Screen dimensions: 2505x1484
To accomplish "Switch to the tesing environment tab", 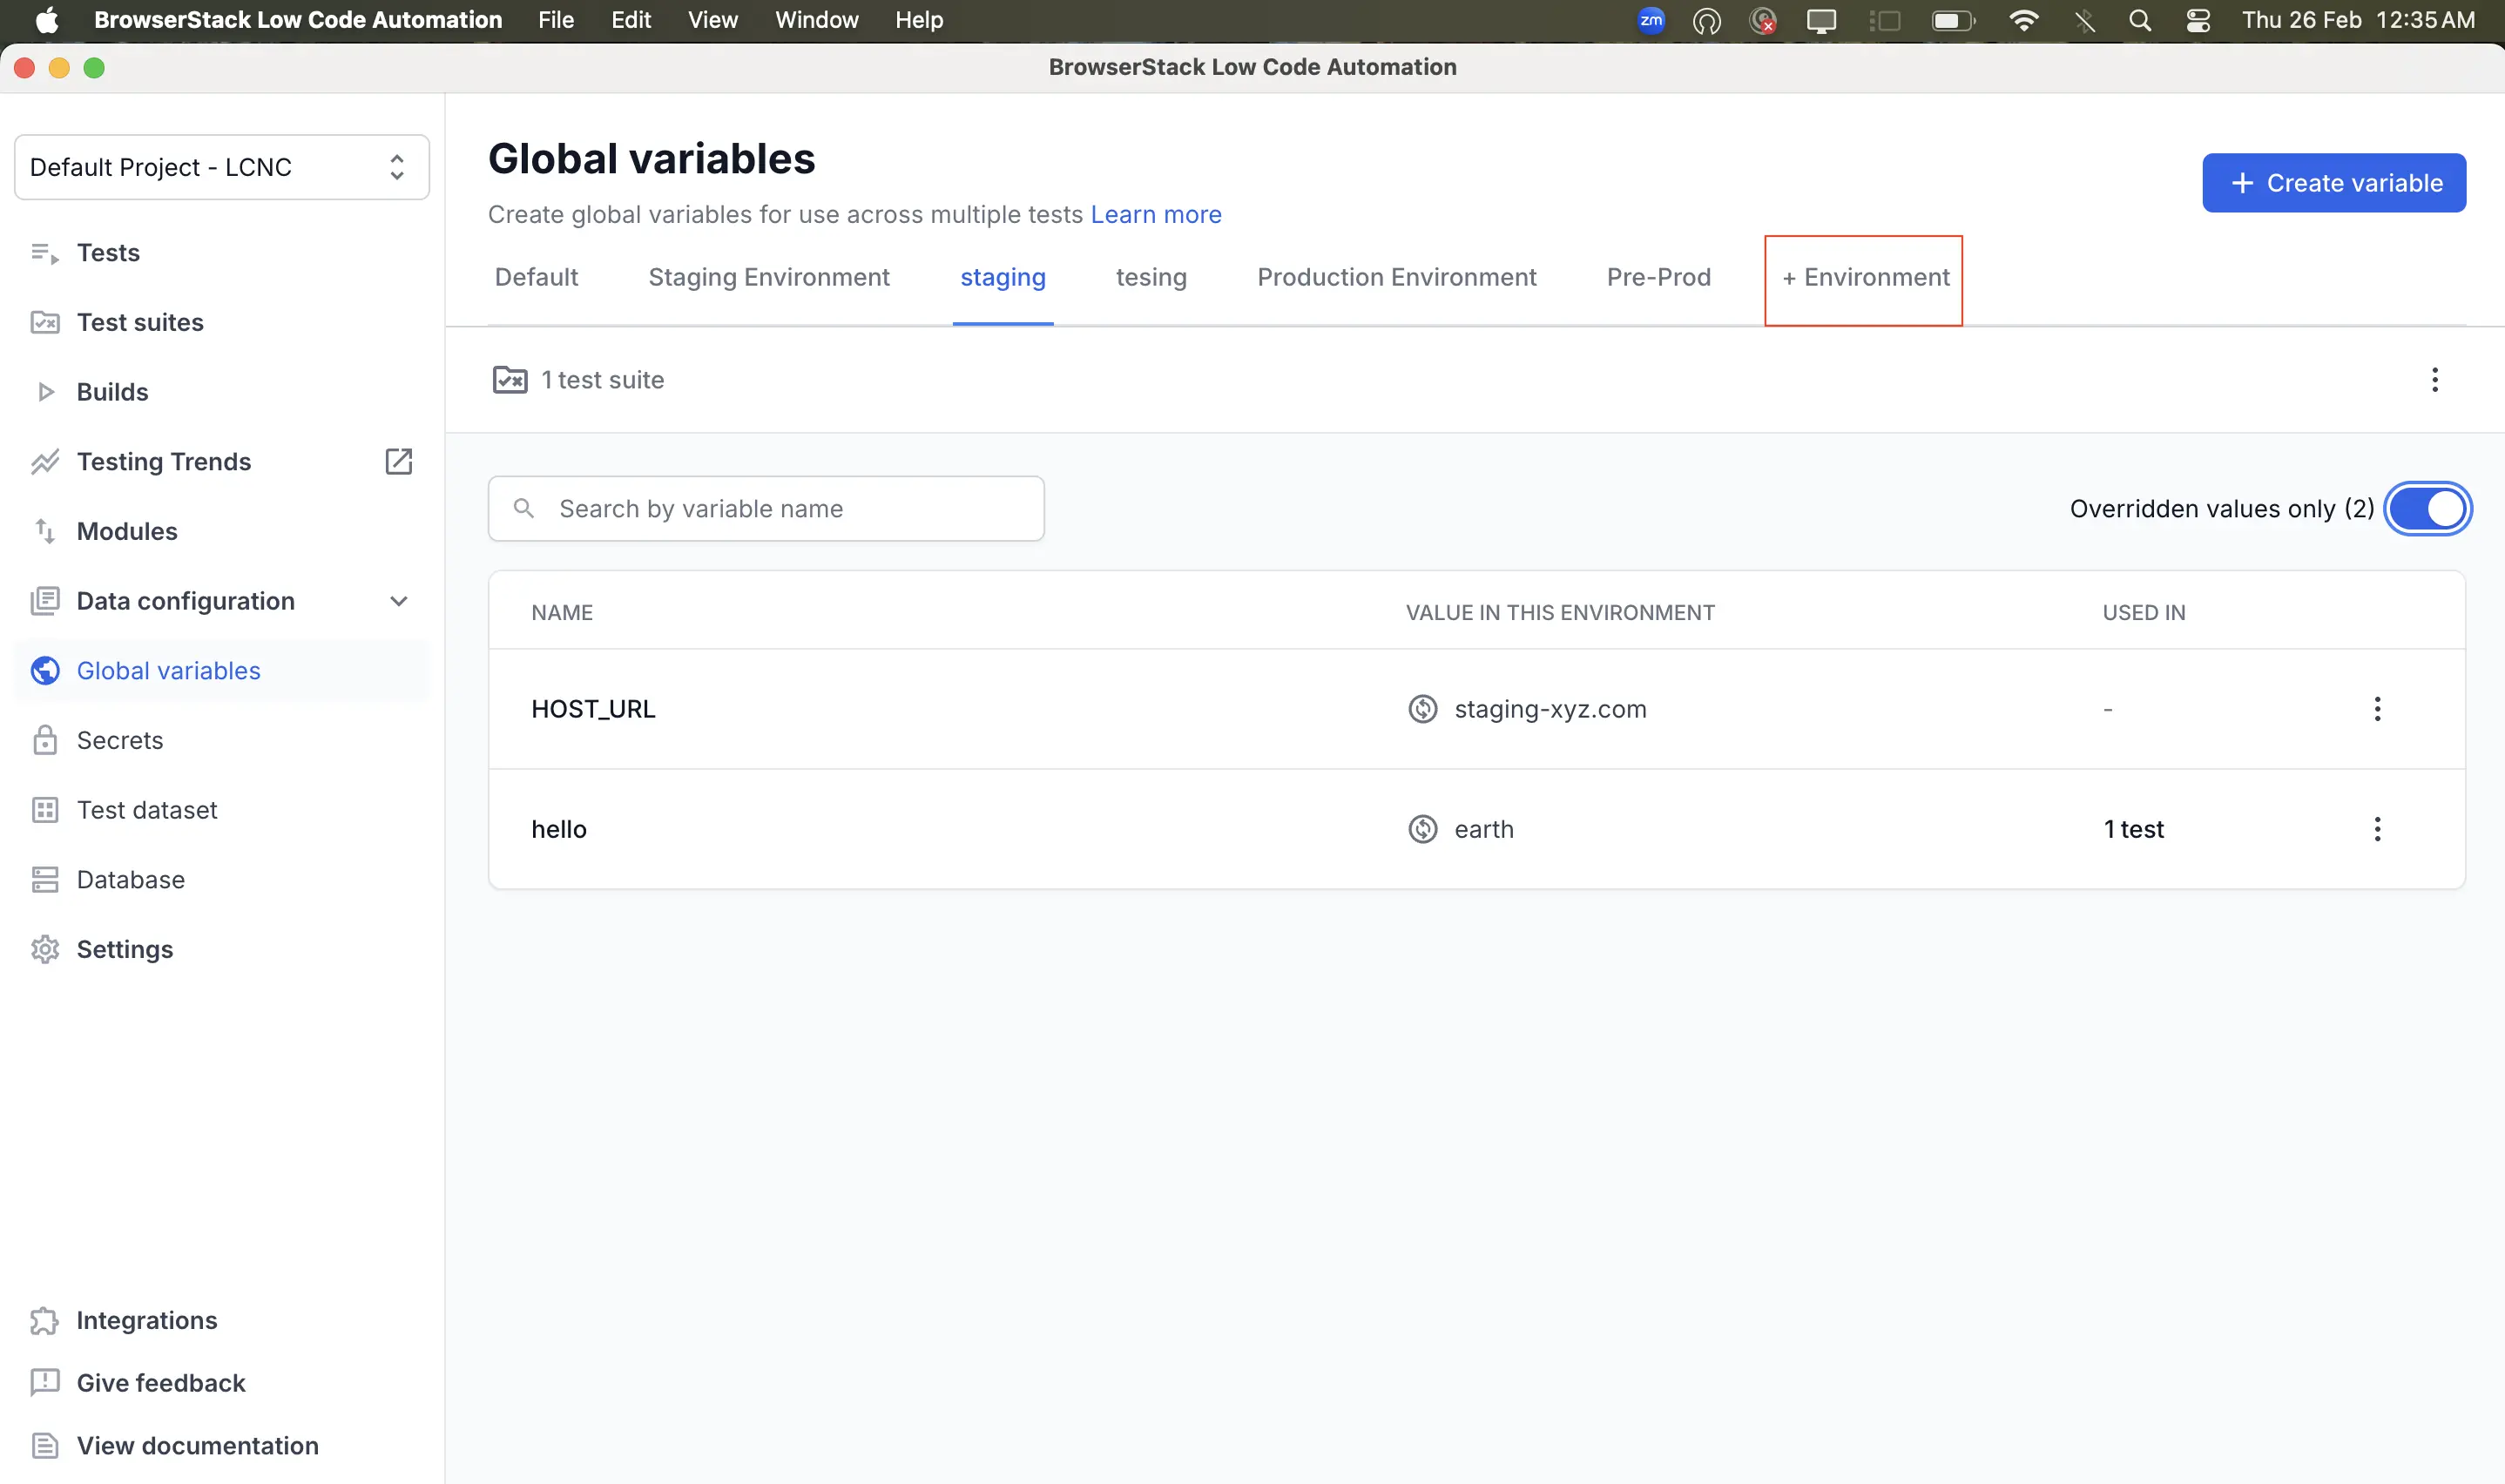I will (1150, 277).
